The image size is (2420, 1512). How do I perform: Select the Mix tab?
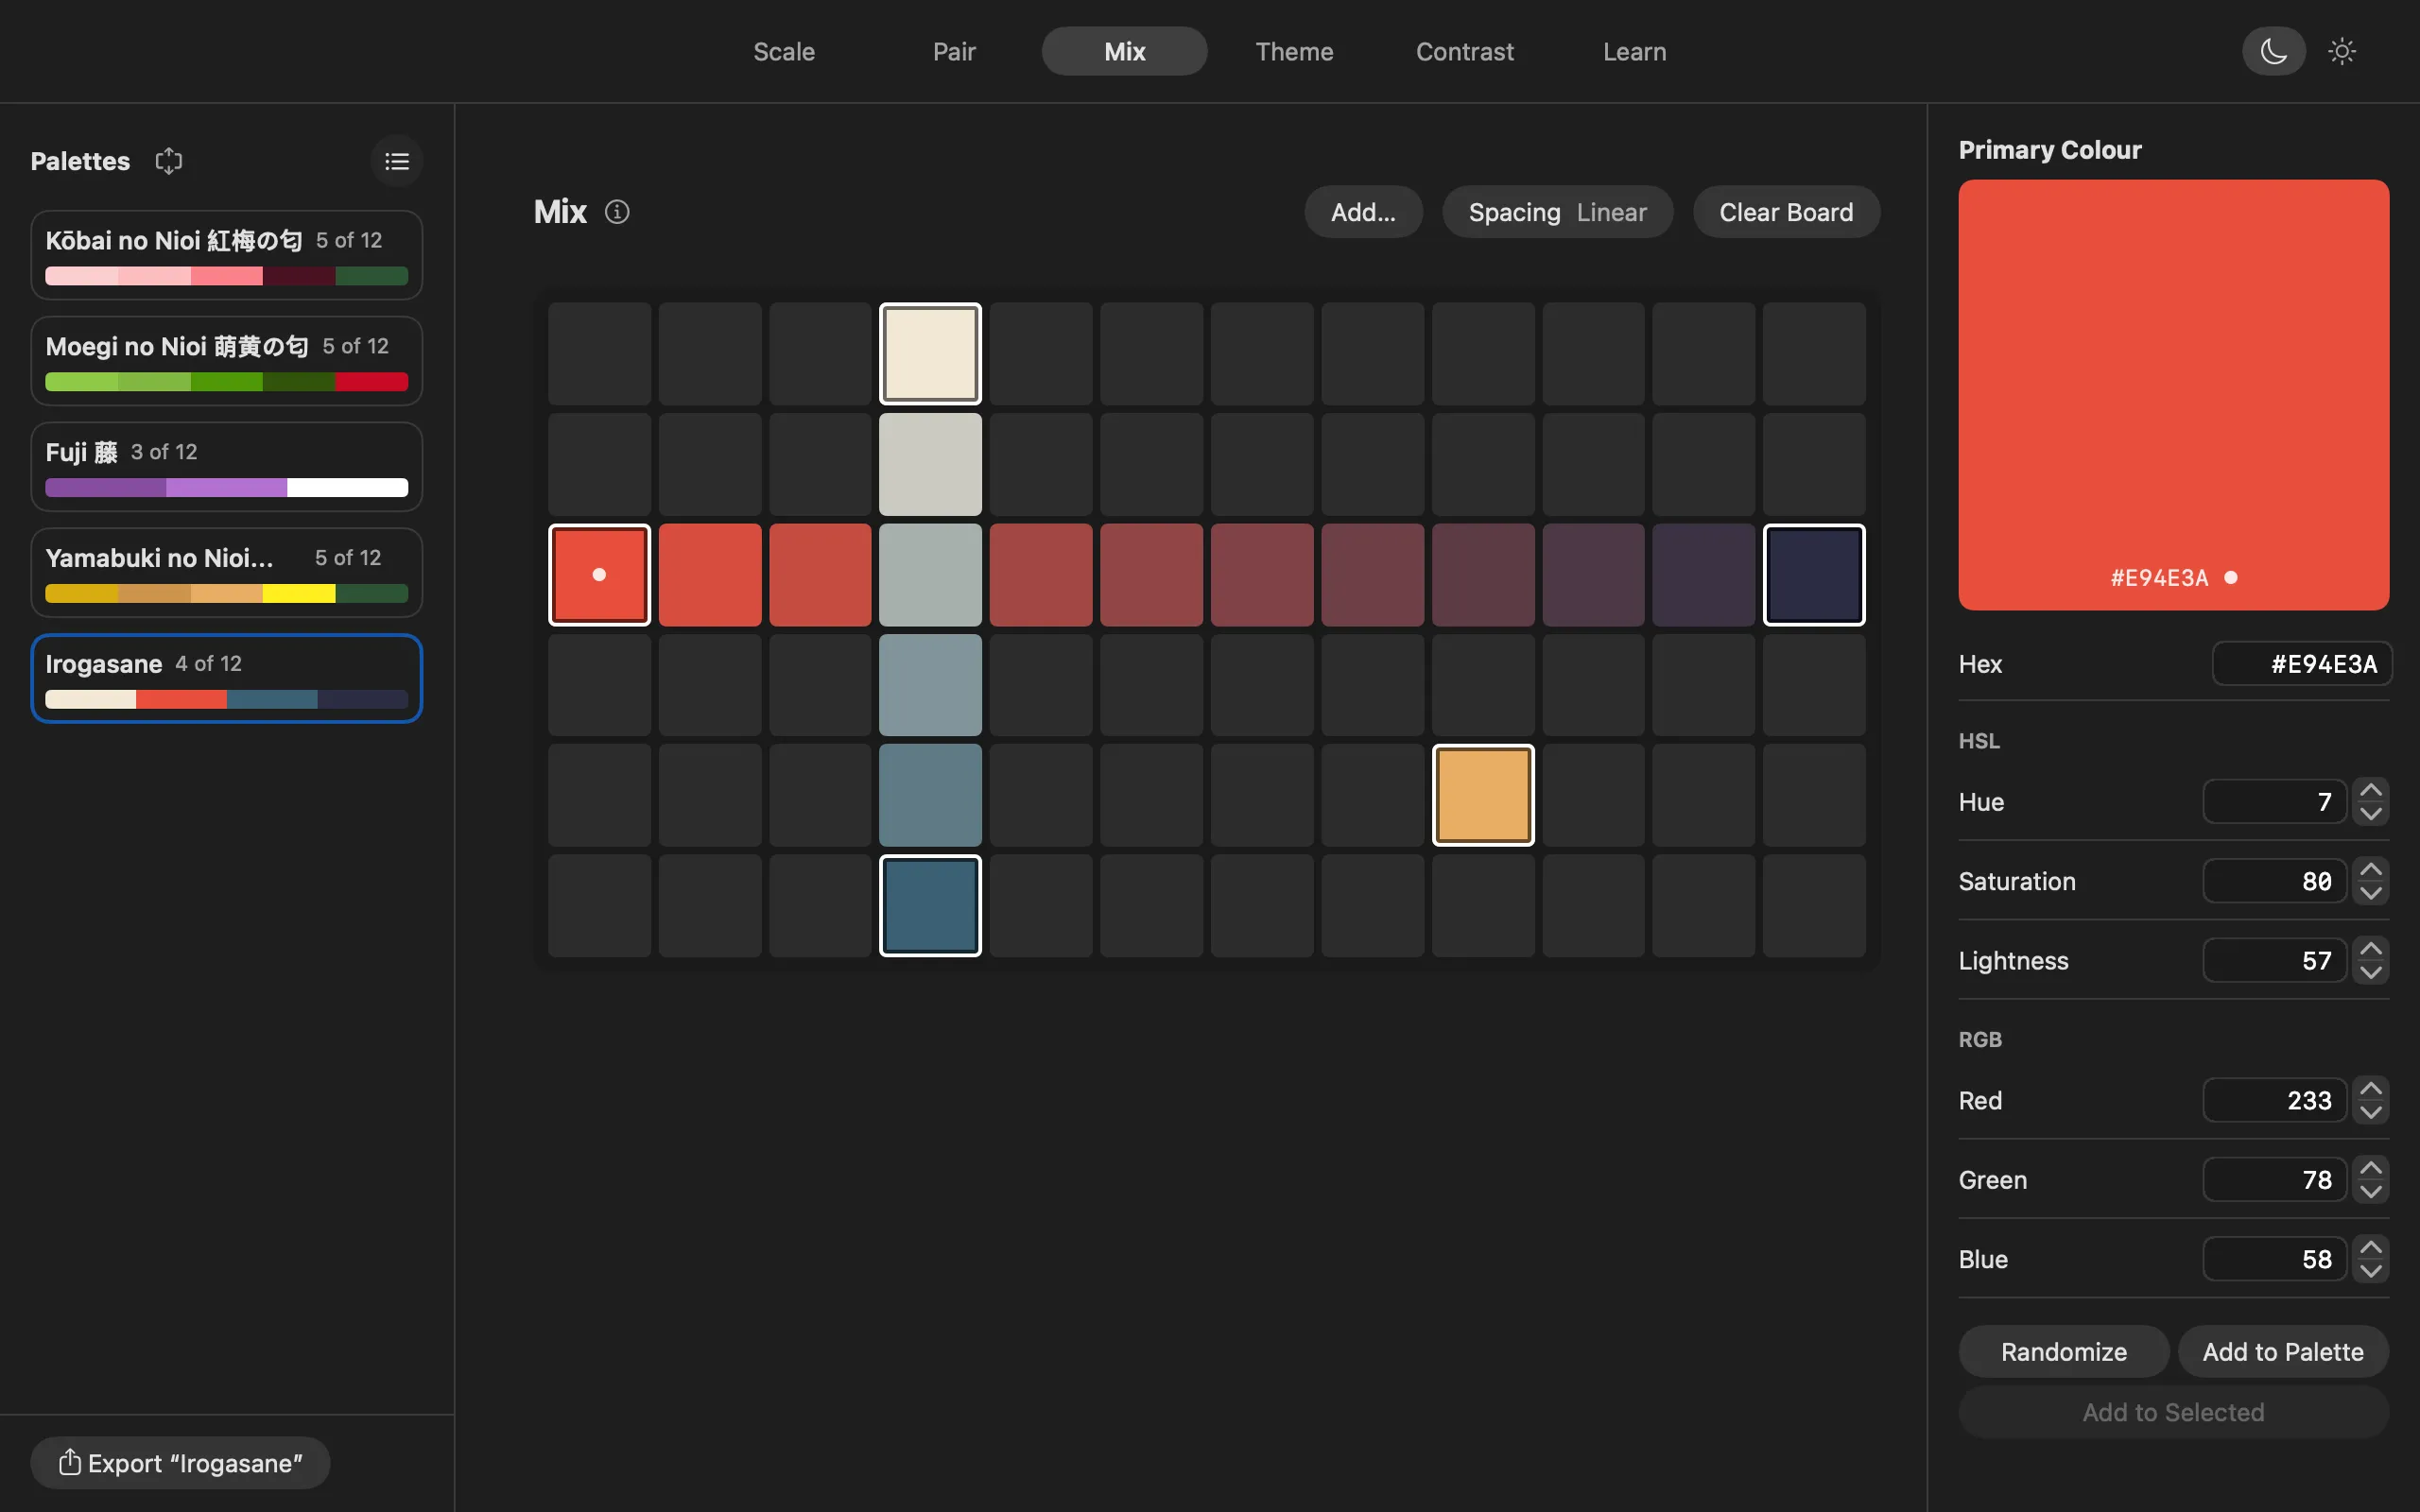point(1124,51)
